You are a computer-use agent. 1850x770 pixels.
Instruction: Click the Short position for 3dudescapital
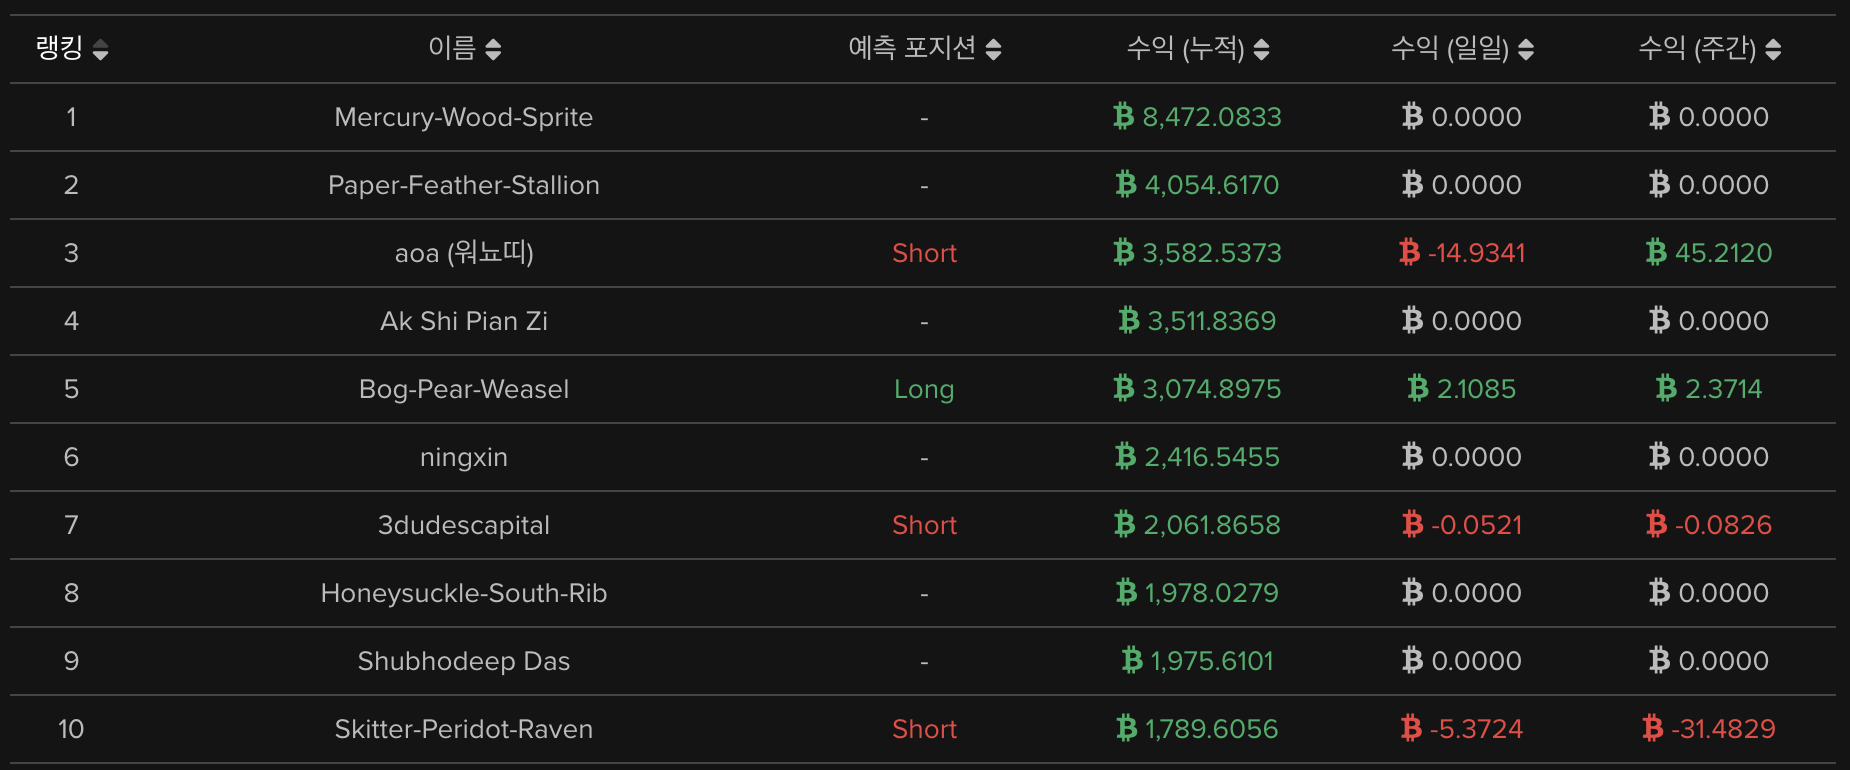click(x=924, y=525)
